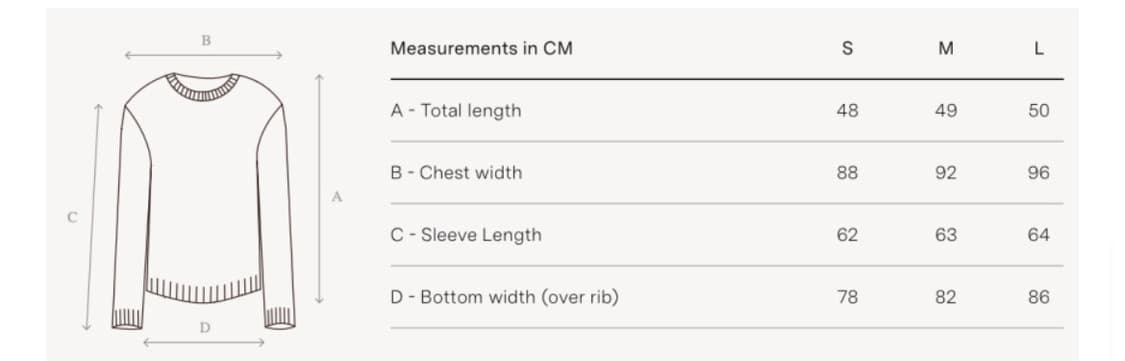This screenshot has height=361, width=1125.
Task: Select the L size column header
Action: 1039,49
